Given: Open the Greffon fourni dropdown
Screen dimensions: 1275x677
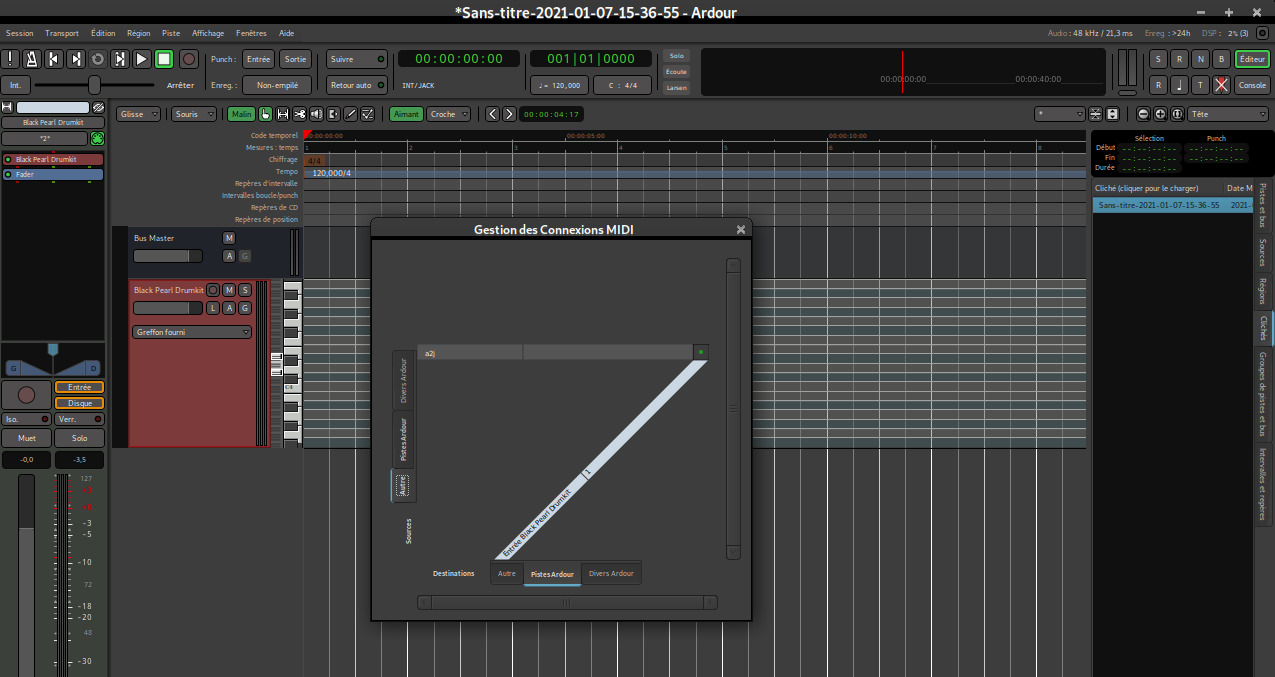Looking at the screenshot, I should click(x=192, y=332).
